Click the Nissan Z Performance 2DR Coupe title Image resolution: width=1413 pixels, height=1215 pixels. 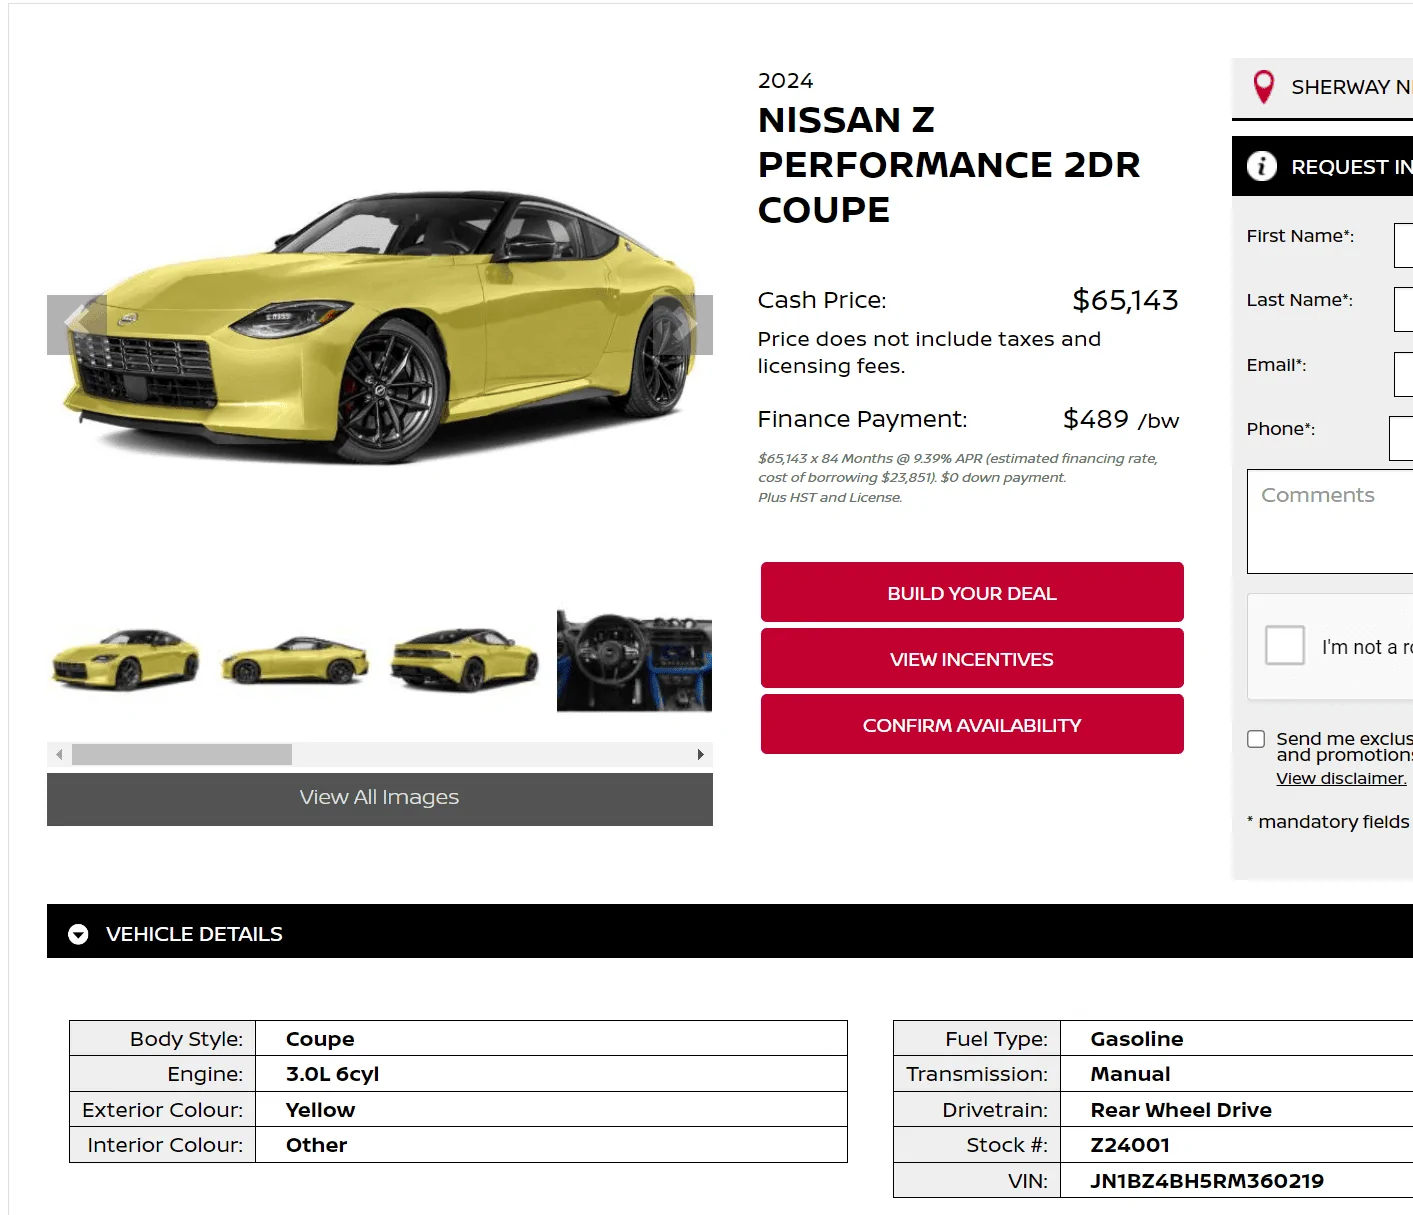pos(949,165)
